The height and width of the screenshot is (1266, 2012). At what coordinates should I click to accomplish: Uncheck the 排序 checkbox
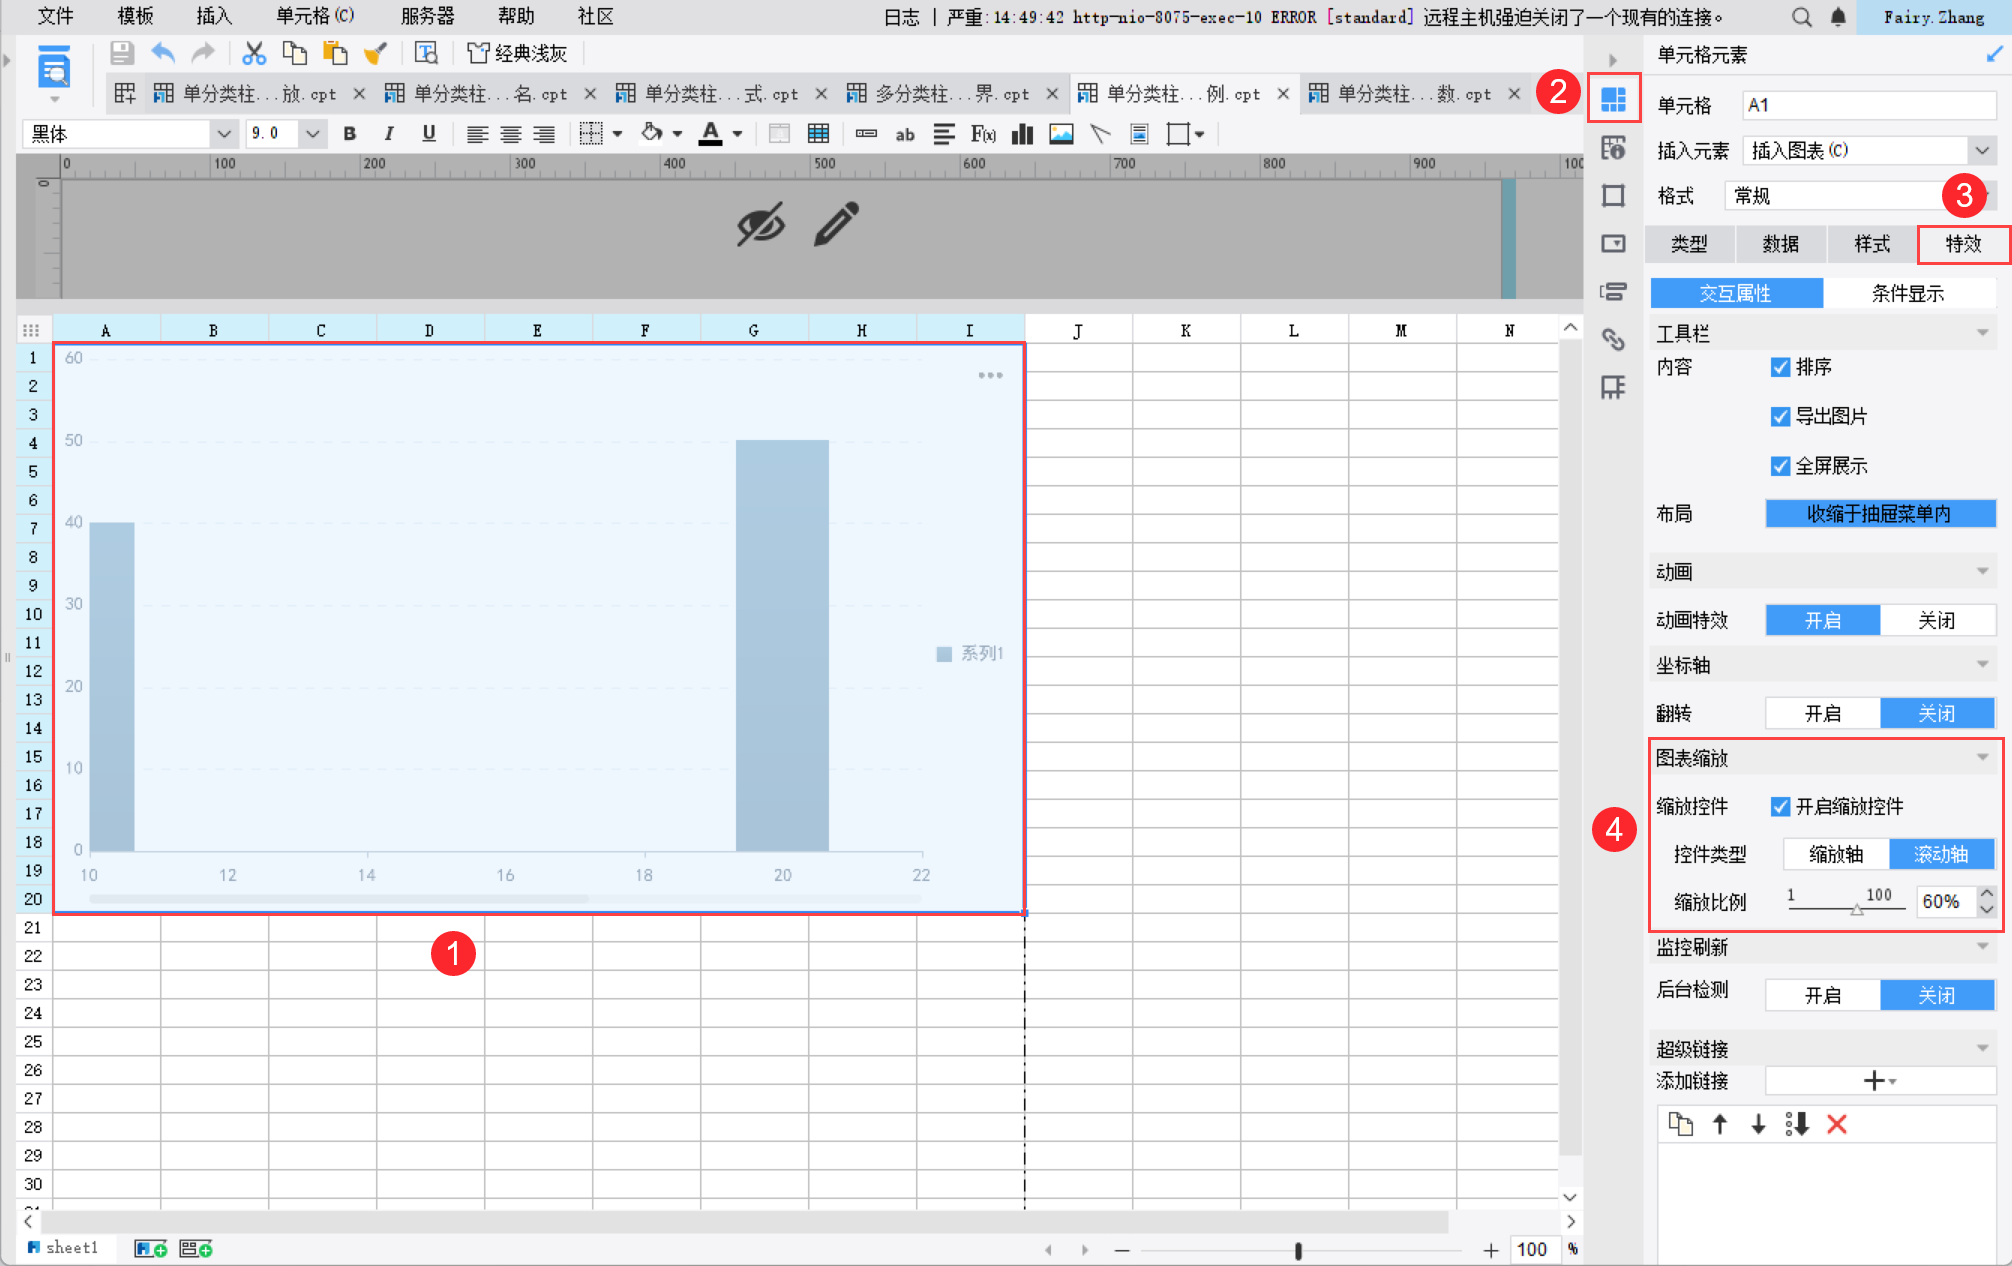coord(1779,367)
